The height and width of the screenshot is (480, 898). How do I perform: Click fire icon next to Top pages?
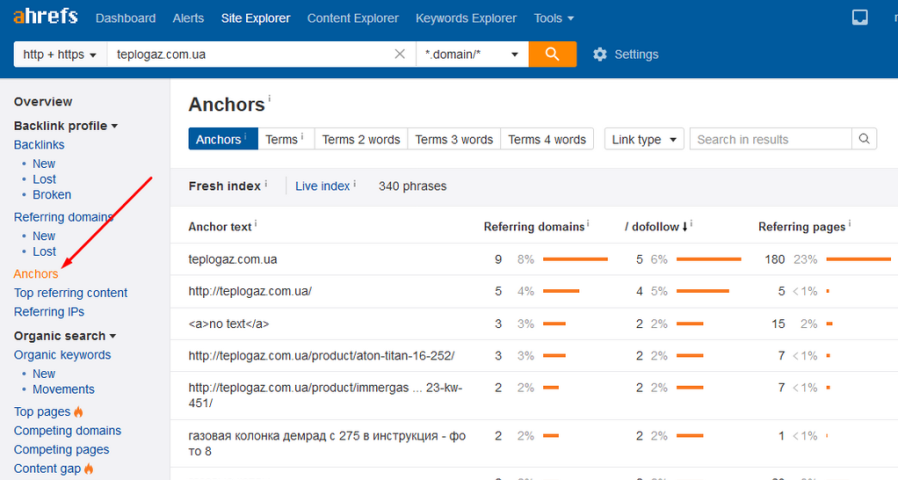[78, 412]
